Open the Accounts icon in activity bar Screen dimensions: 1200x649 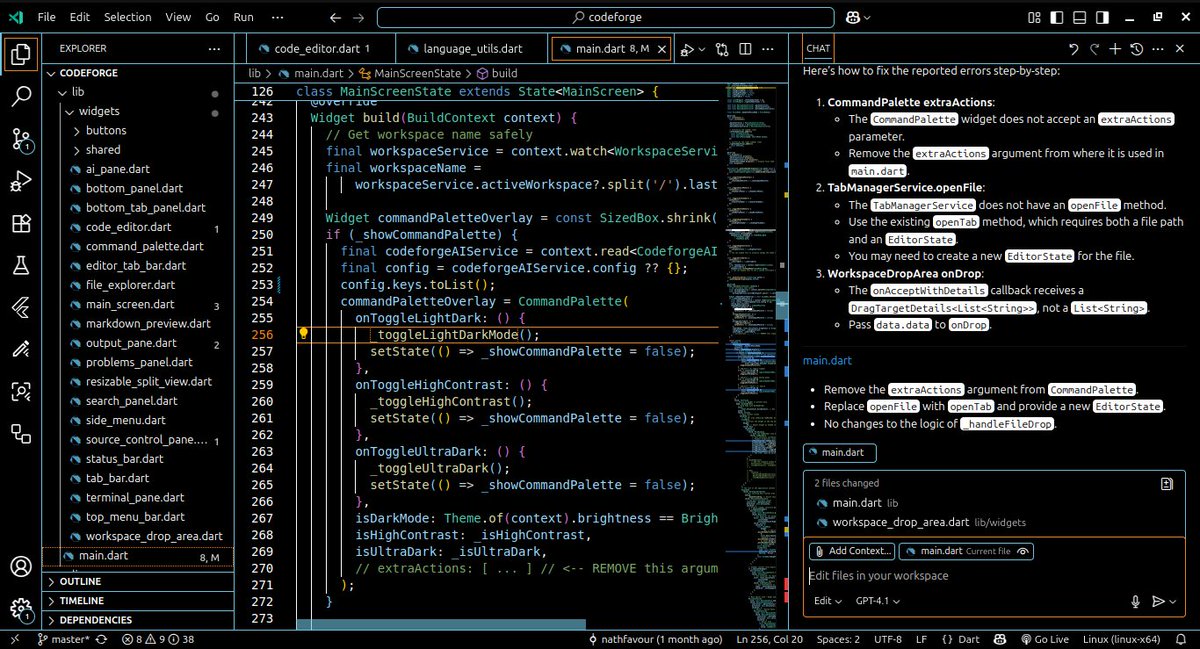21,567
